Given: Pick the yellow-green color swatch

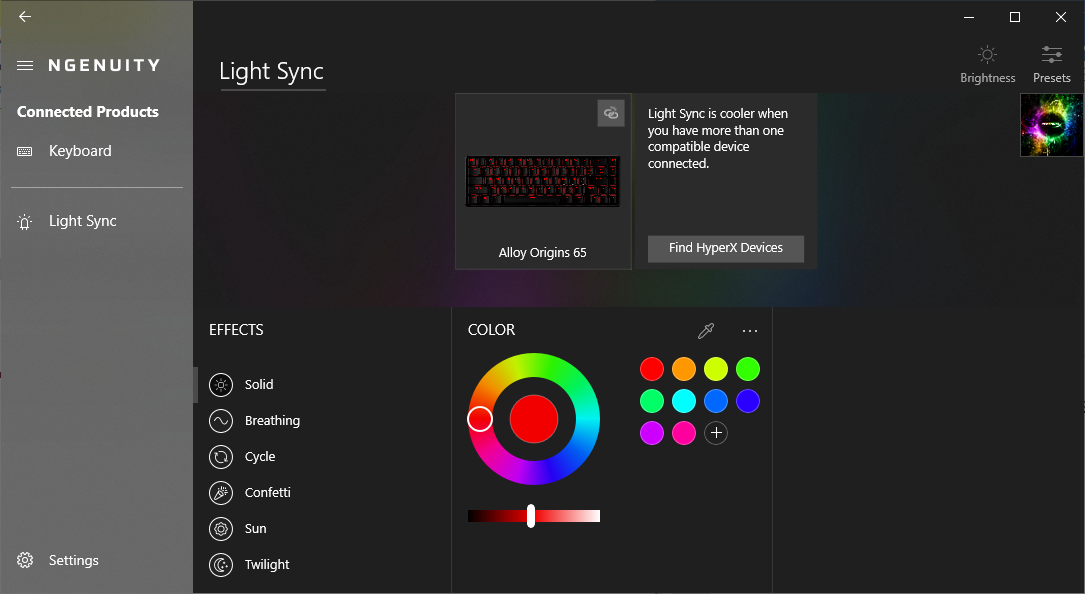Looking at the screenshot, I should [x=715, y=369].
